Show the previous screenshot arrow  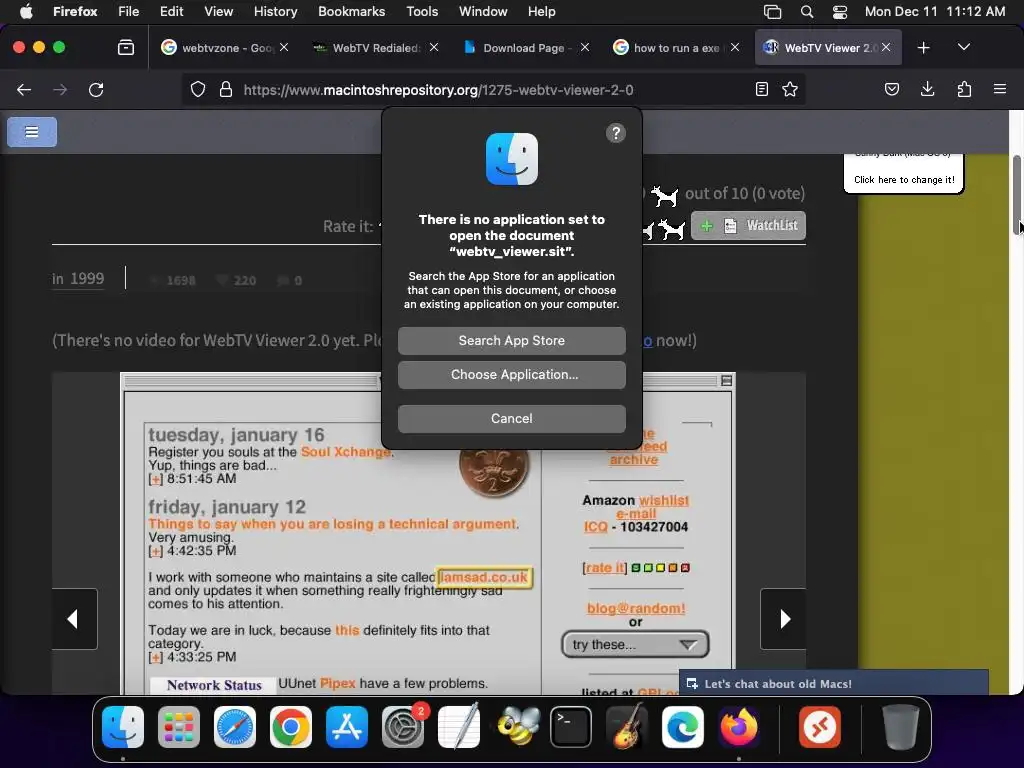point(74,618)
